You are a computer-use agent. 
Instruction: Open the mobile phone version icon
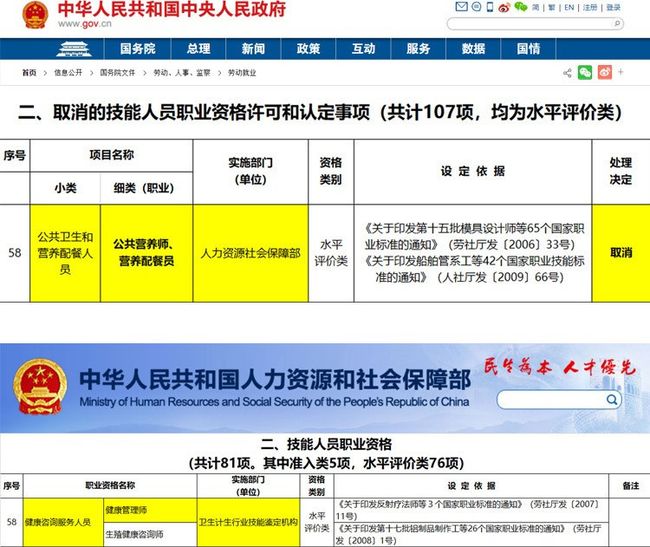(490, 7)
